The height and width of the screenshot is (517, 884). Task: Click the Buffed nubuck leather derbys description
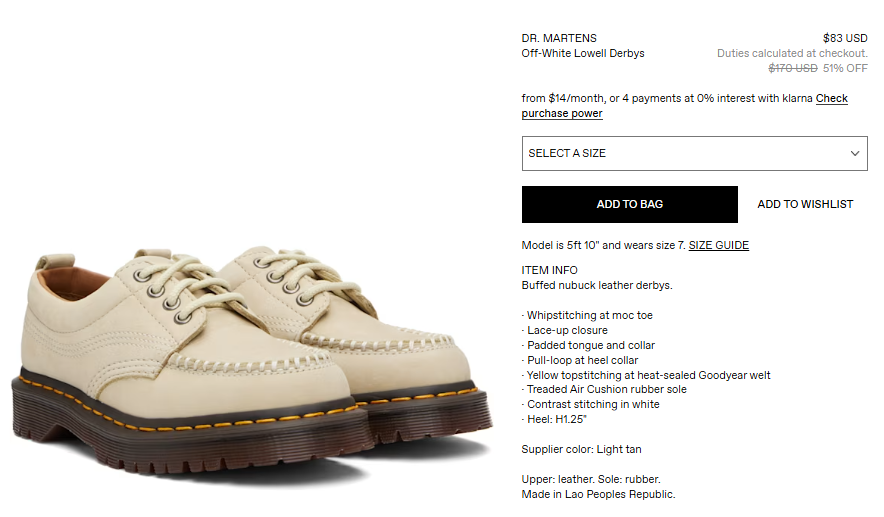pyautogui.click(x=596, y=285)
